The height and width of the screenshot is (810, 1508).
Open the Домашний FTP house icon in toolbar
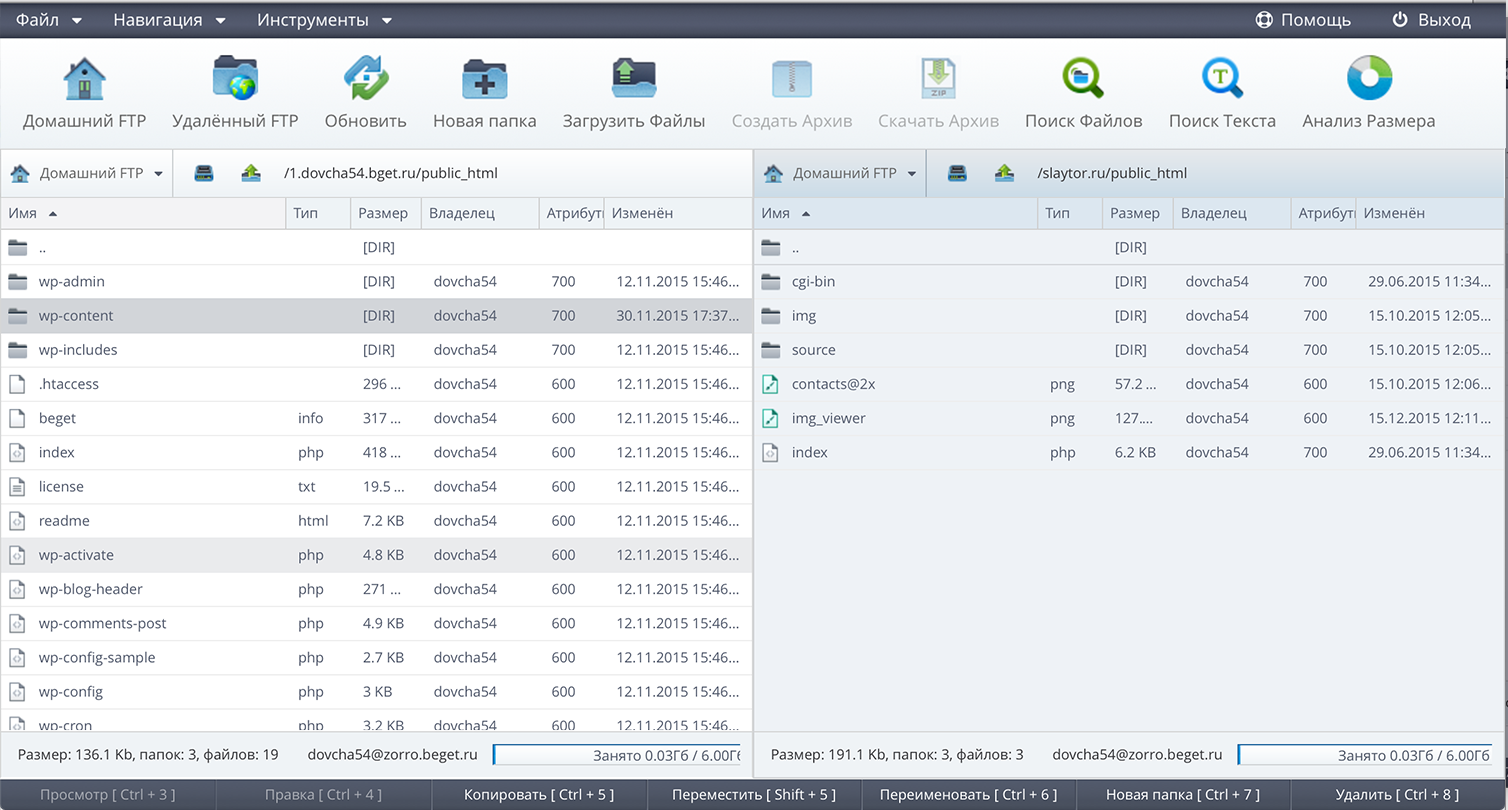85,80
